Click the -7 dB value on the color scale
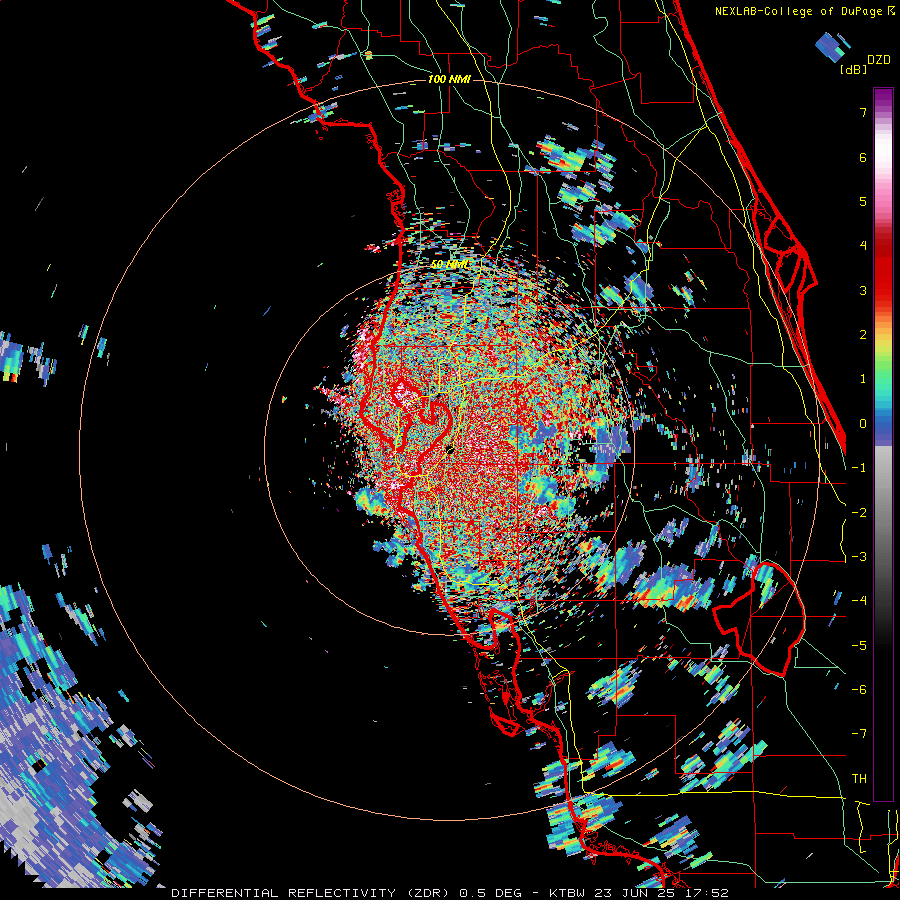 coord(860,734)
